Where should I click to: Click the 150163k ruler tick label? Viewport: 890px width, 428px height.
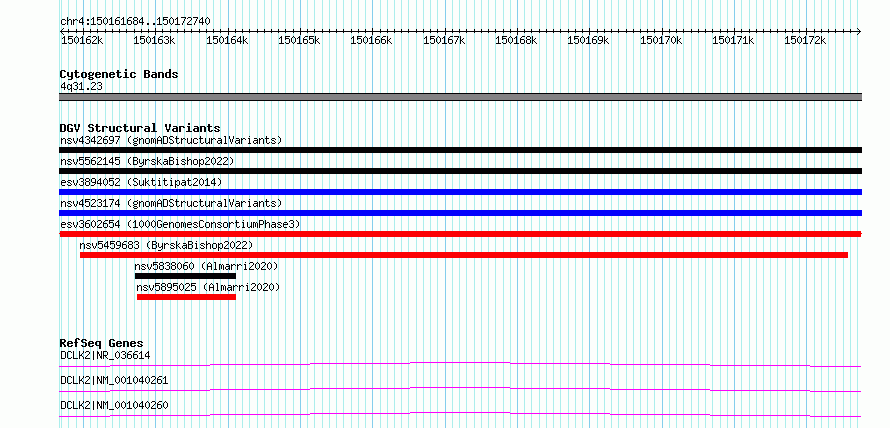(x=154, y=41)
